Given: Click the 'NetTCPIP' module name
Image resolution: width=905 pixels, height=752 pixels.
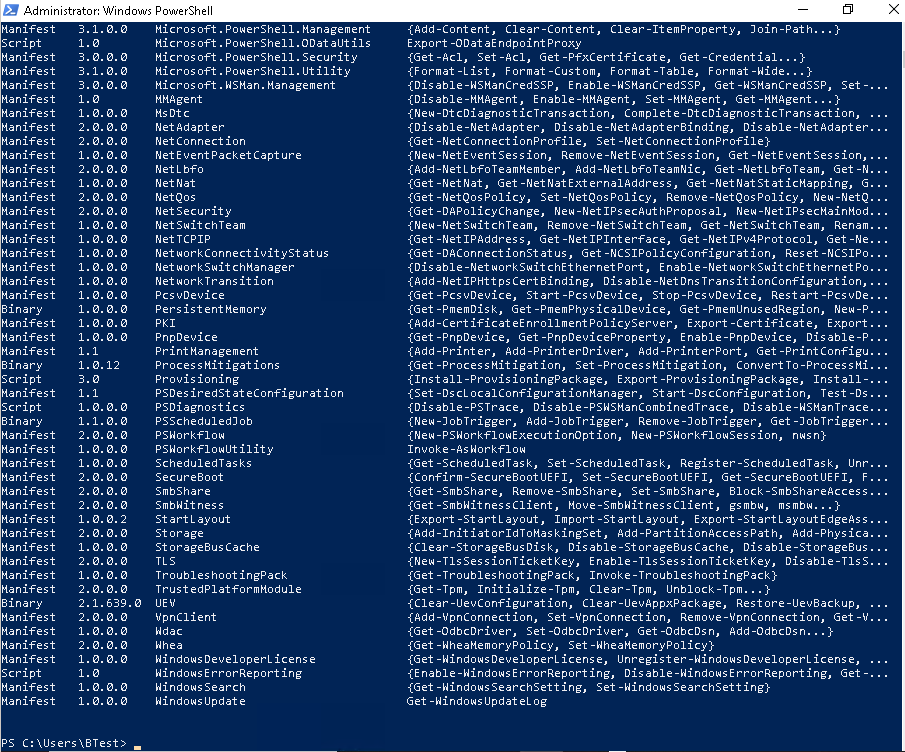Looking at the screenshot, I should click(x=183, y=240).
